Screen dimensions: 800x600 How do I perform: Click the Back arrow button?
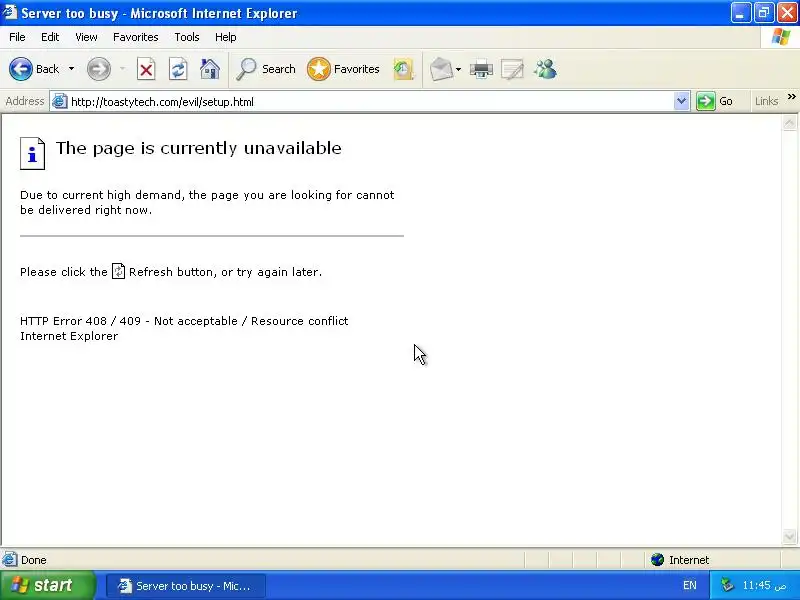click(x=21, y=69)
